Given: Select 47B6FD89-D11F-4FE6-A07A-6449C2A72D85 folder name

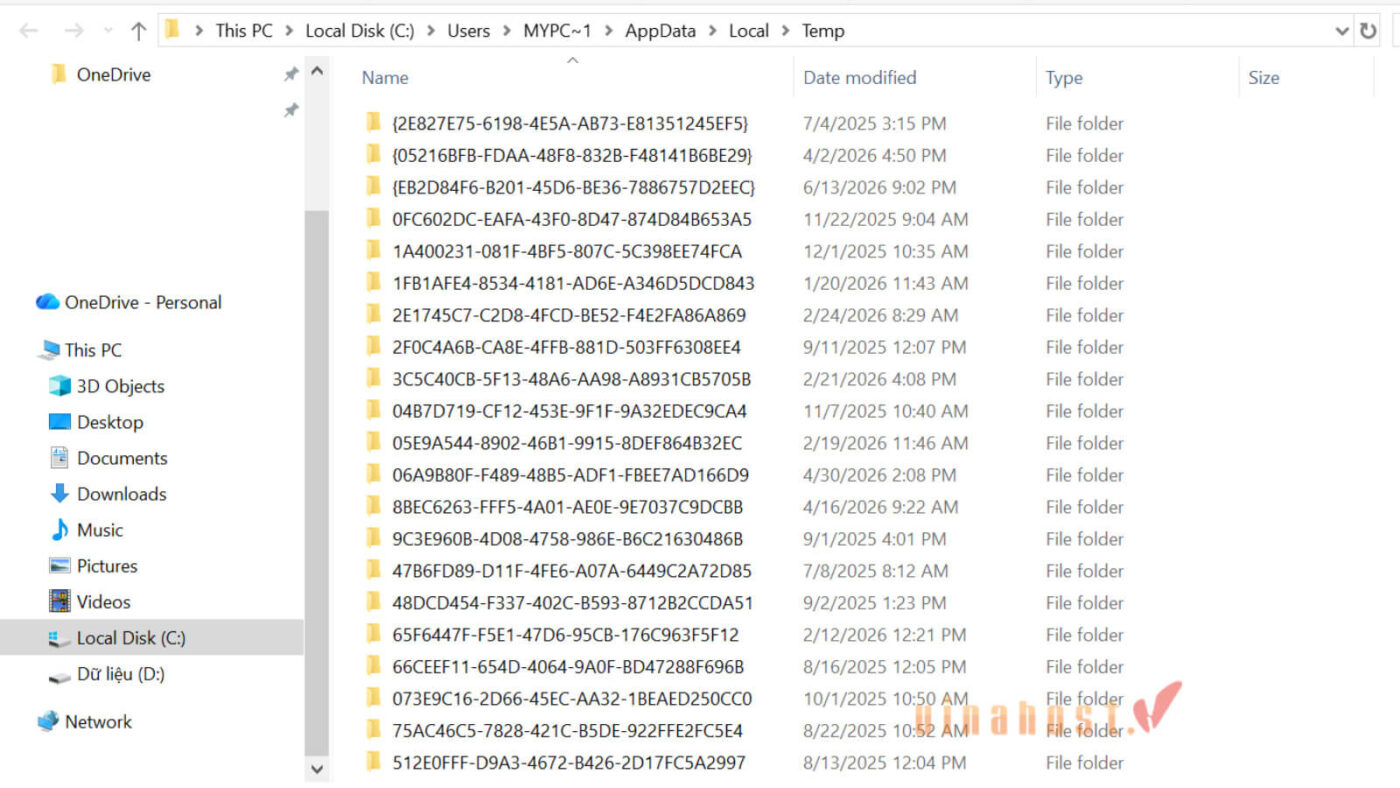Looking at the screenshot, I should coord(572,571).
